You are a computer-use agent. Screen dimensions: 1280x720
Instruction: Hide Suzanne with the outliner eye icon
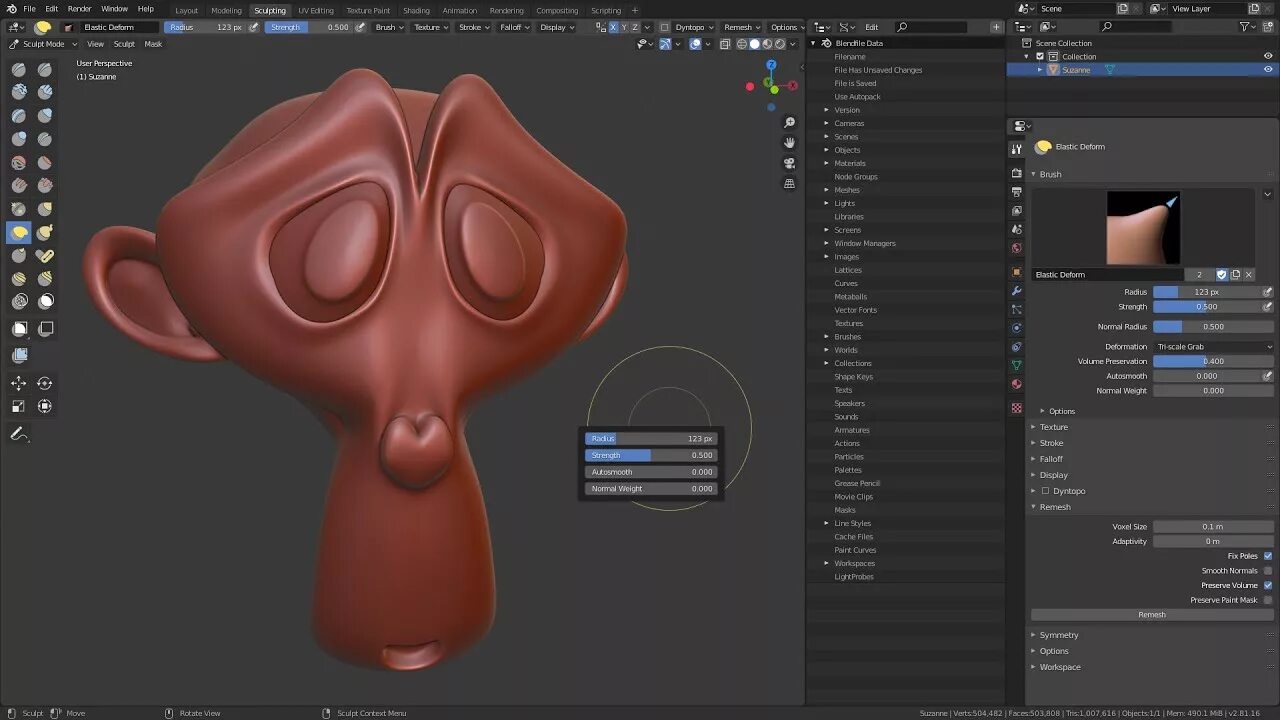click(x=1268, y=70)
